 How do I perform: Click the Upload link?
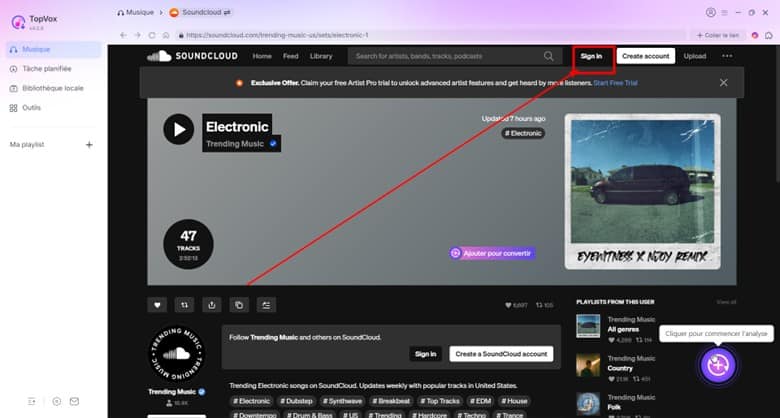tap(694, 56)
